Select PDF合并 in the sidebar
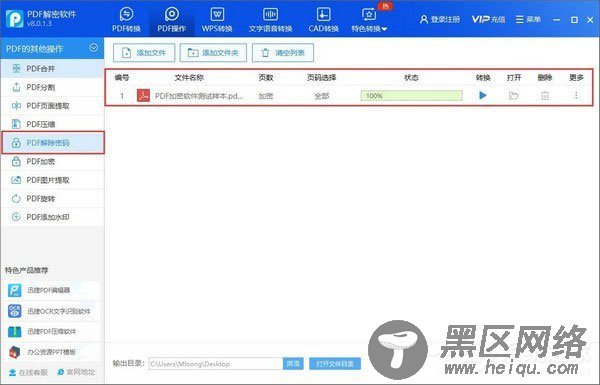 tap(52, 69)
